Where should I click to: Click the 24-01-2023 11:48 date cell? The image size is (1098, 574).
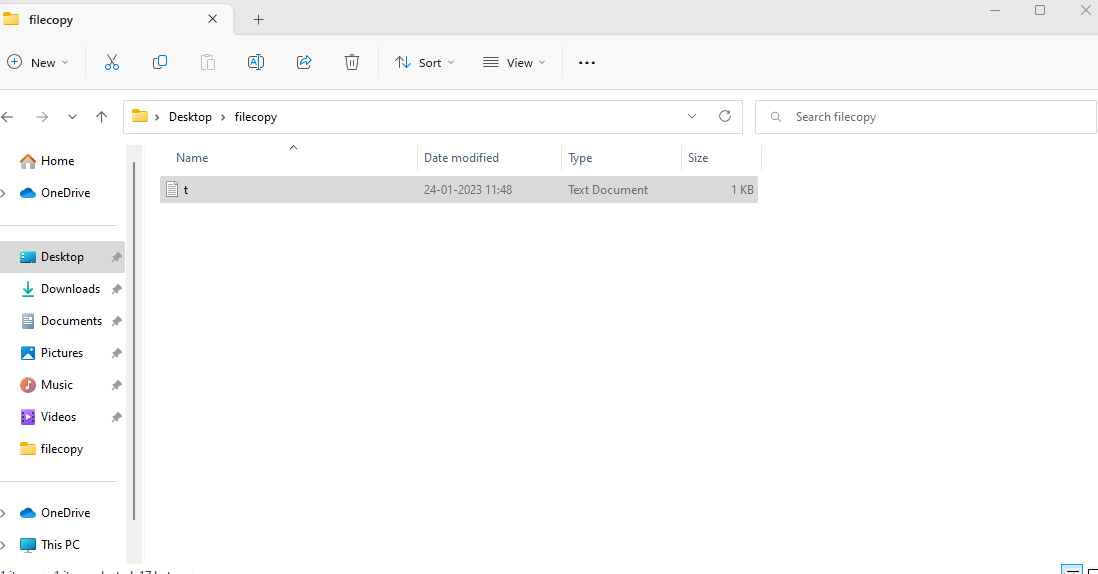click(x=468, y=190)
